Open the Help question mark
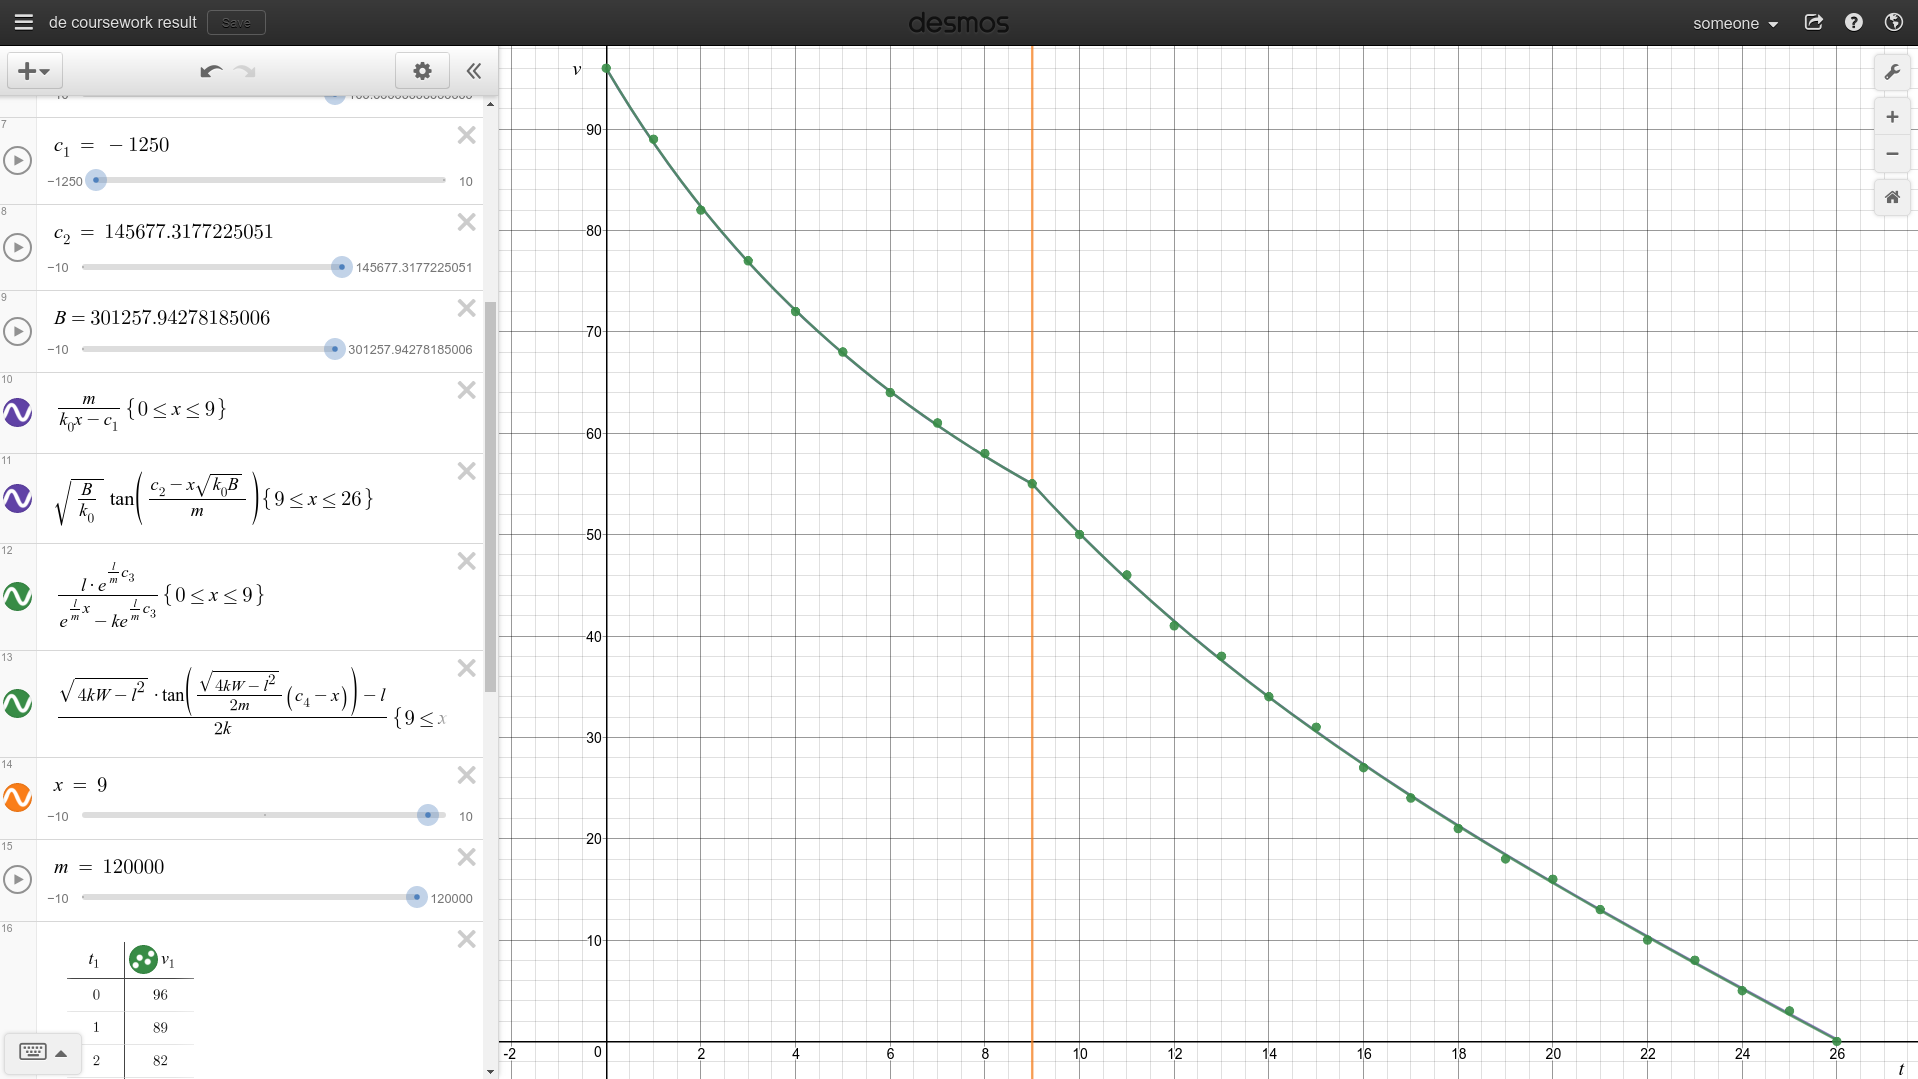This screenshot has width=1918, height=1079. pos(1853,22)
